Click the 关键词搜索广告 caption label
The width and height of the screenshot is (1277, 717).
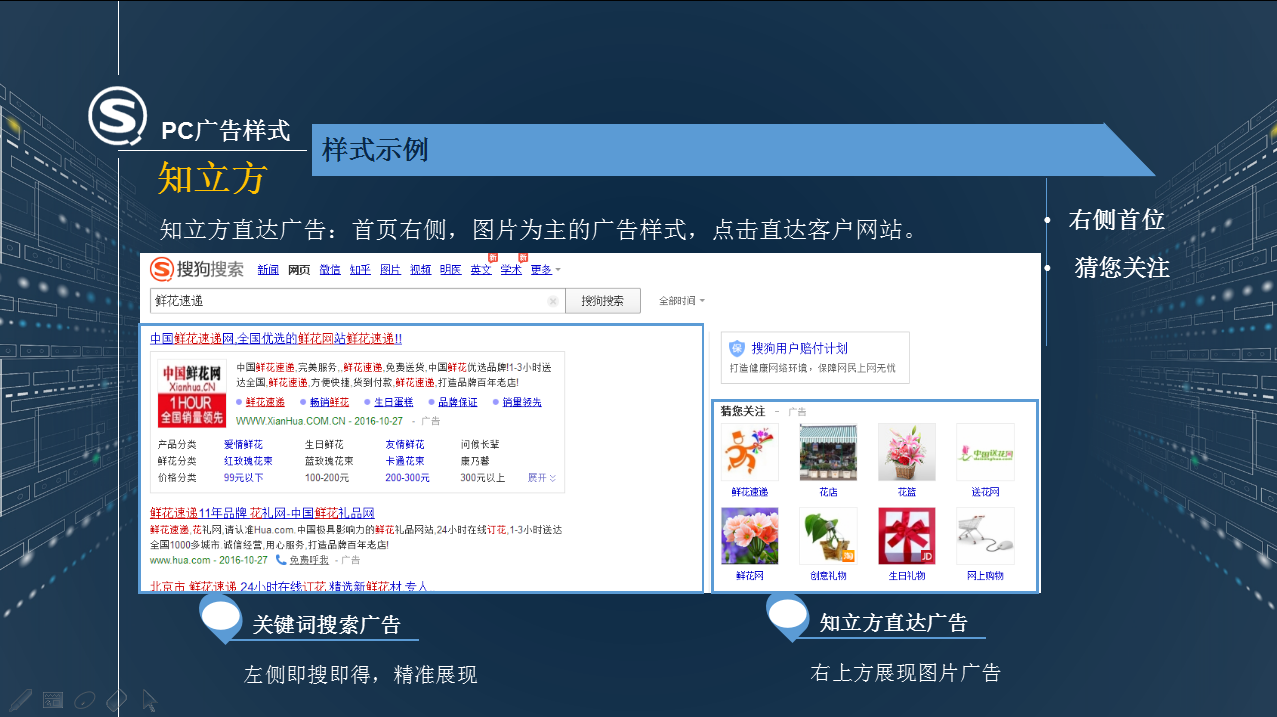(x=326, y=625)
